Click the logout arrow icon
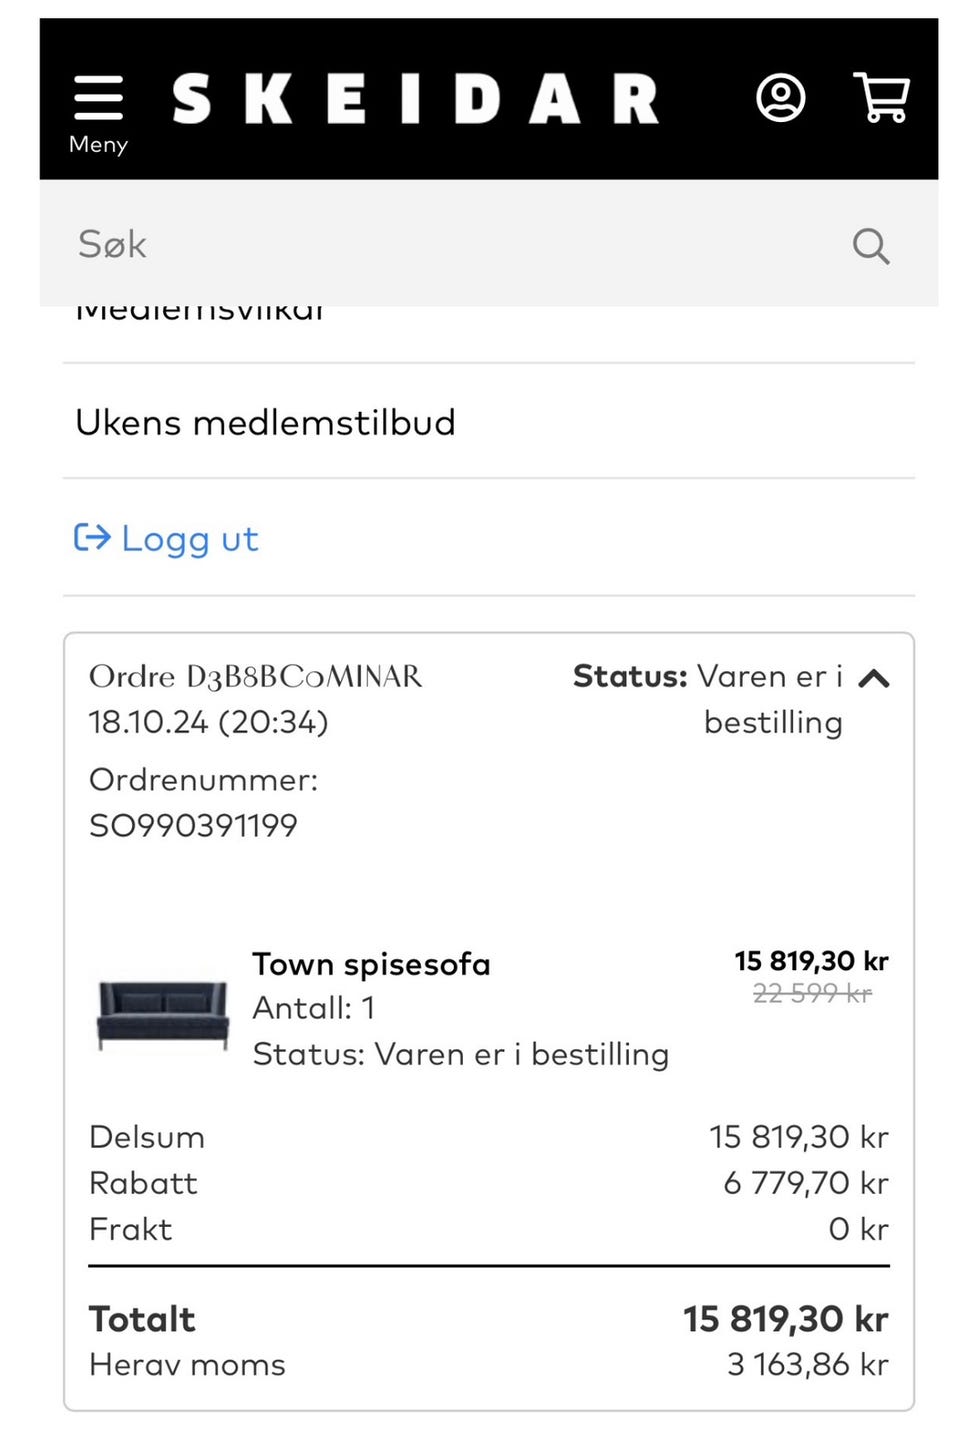This screenshot has height=1436, width=960. click(92, 538)
